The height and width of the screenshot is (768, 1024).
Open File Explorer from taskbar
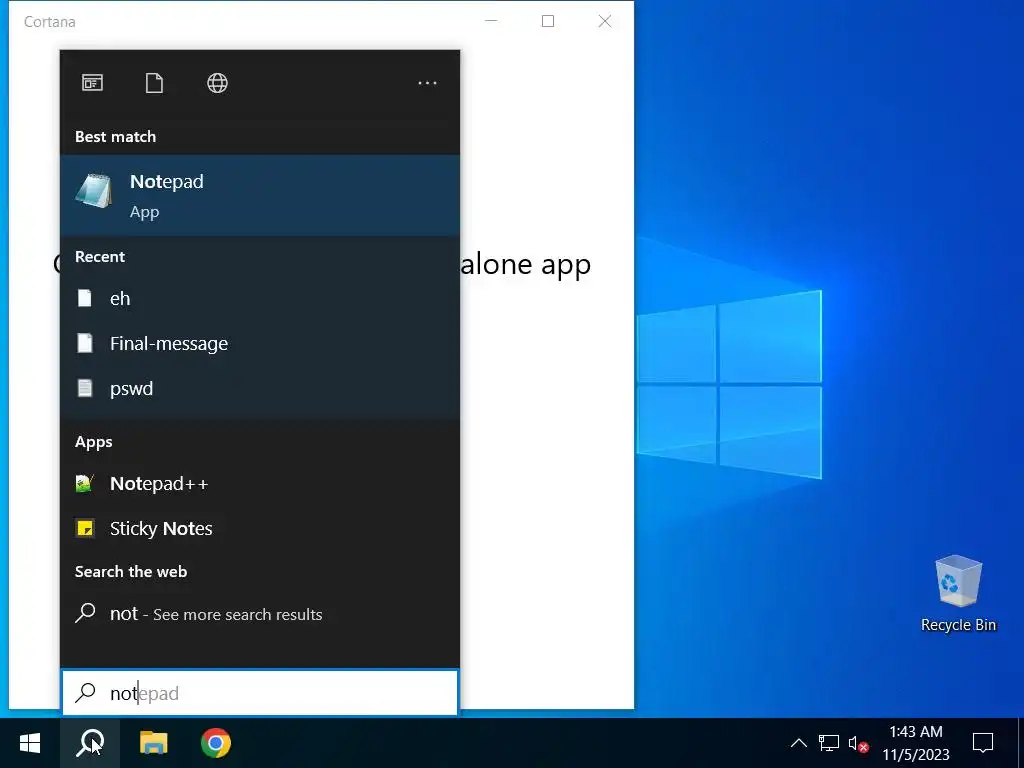(x=153, y=743)
